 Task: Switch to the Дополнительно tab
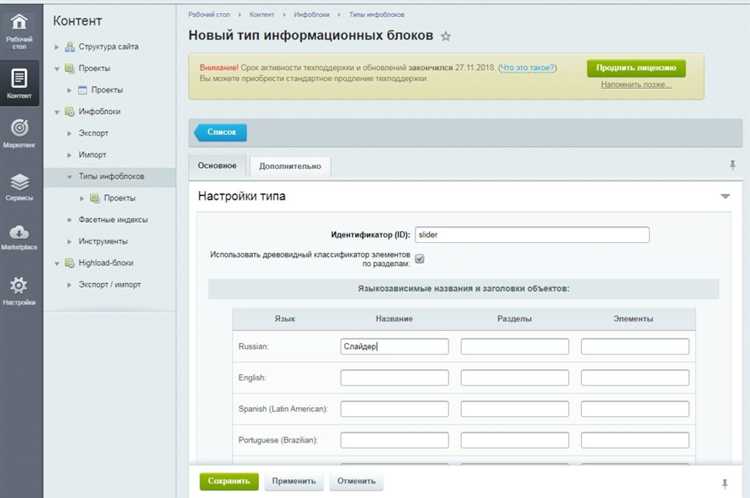point(289,166)
